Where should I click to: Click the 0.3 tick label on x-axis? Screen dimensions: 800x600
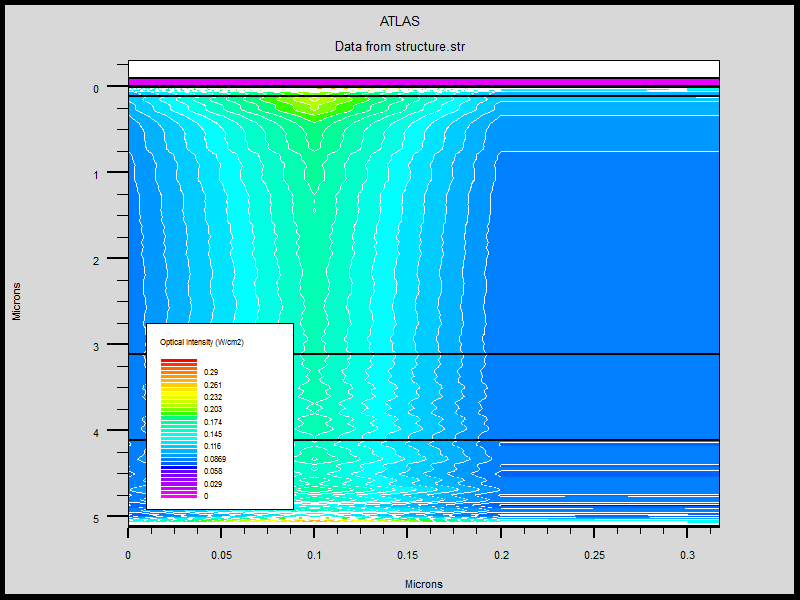point(687,553)
